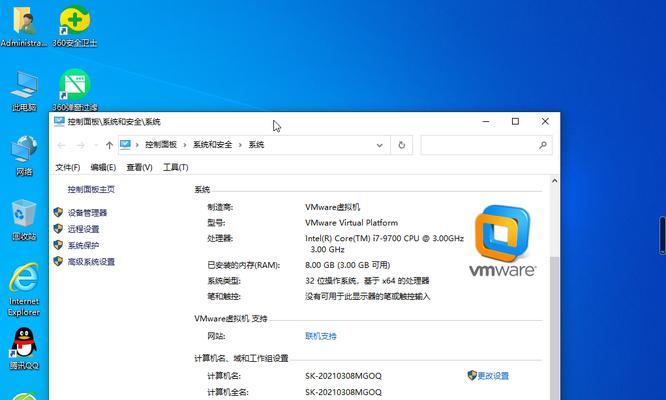Expand the address bar history dropdown
The image size is (666, 400).
point(379,145)
